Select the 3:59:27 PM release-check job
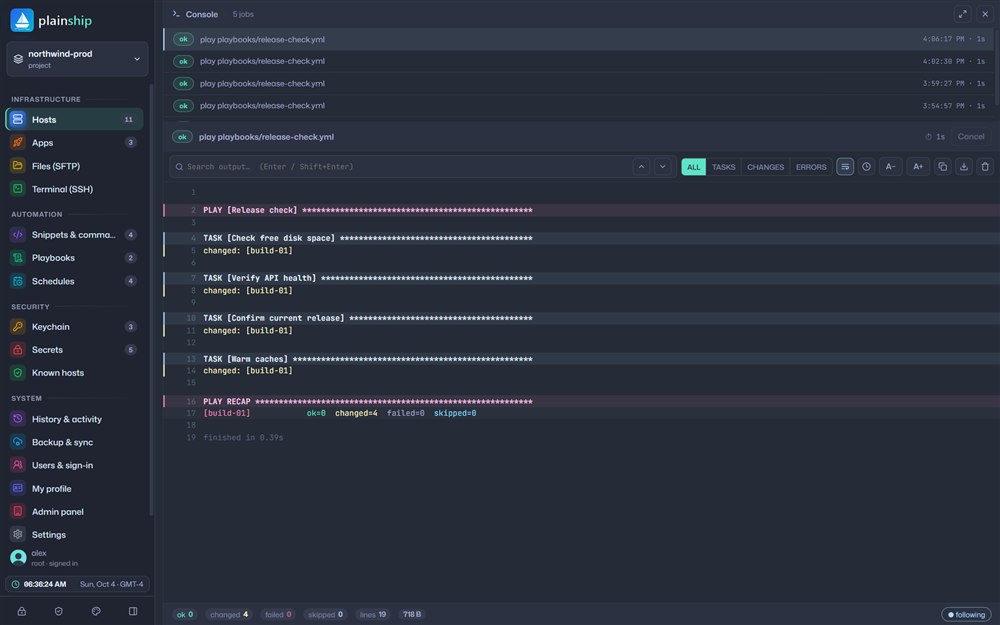This screenshot has width=1000, height=625. coord(579,84)
